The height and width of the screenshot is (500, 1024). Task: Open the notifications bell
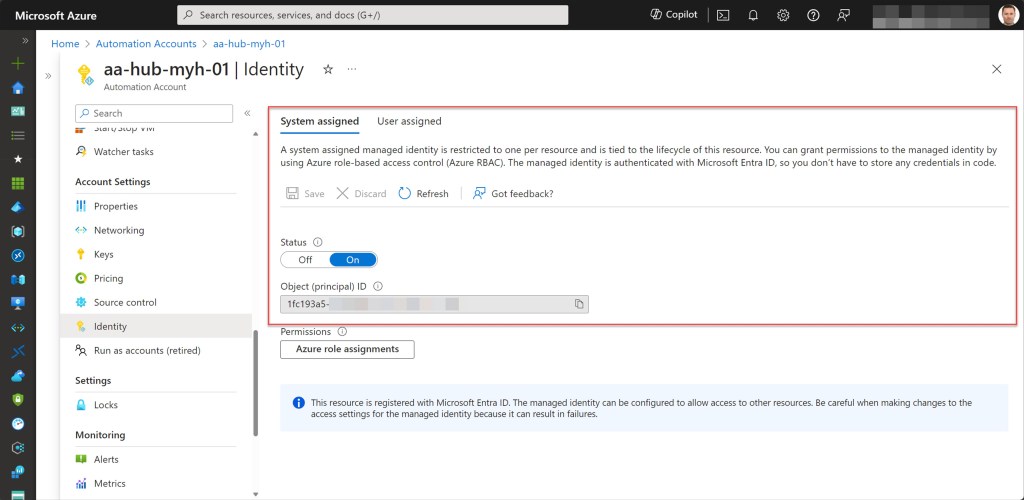(x=753, y=15)
